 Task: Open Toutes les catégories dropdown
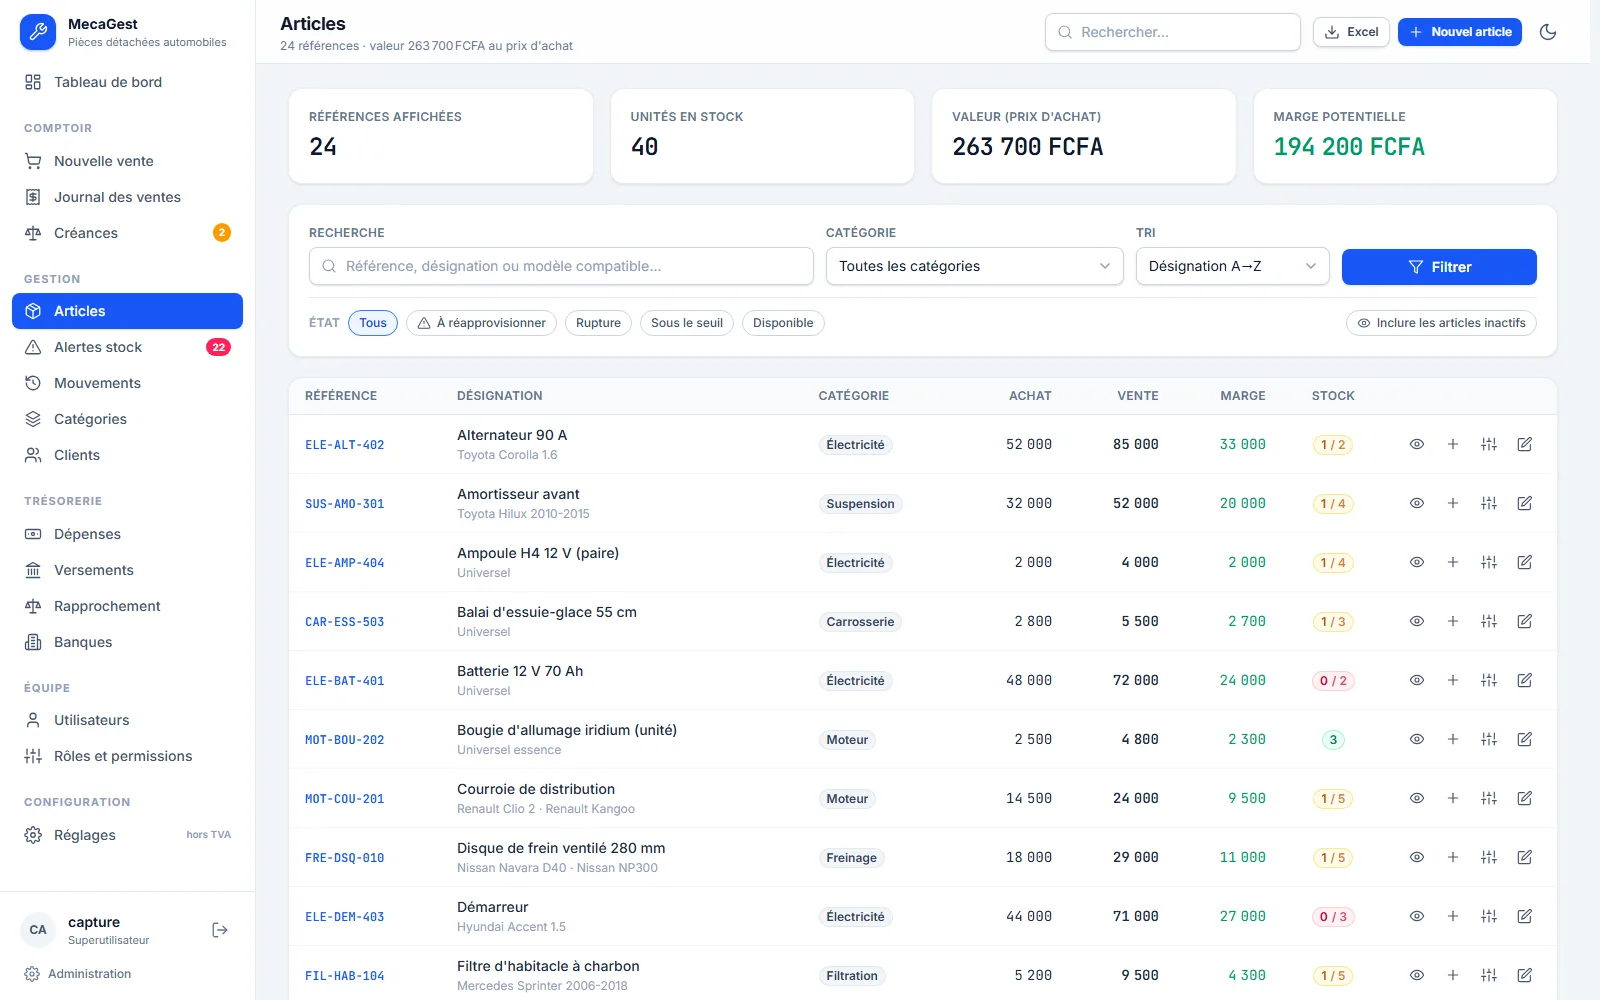[x=975, y=266]
